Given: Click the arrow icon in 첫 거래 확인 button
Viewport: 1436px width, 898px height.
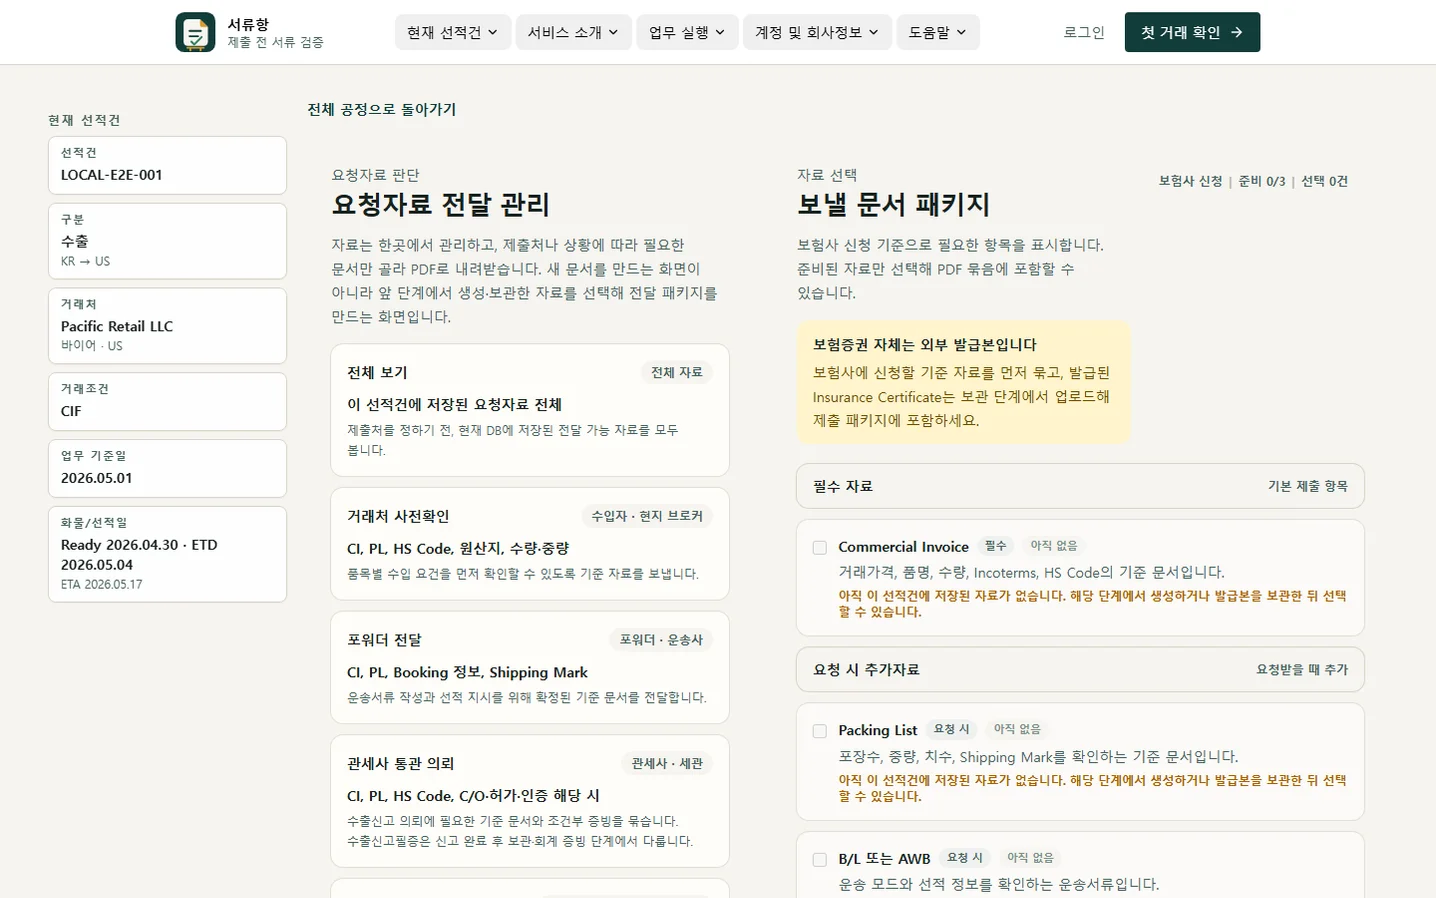Looking at the screenshot, I should point(1237,32).
